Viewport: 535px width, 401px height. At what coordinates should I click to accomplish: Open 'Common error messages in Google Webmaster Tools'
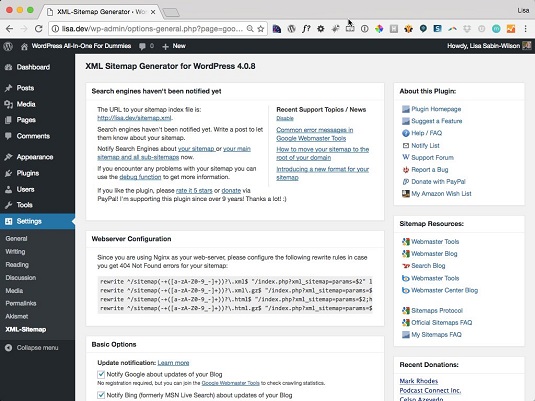pyautogui.click(x=315, y=134)
